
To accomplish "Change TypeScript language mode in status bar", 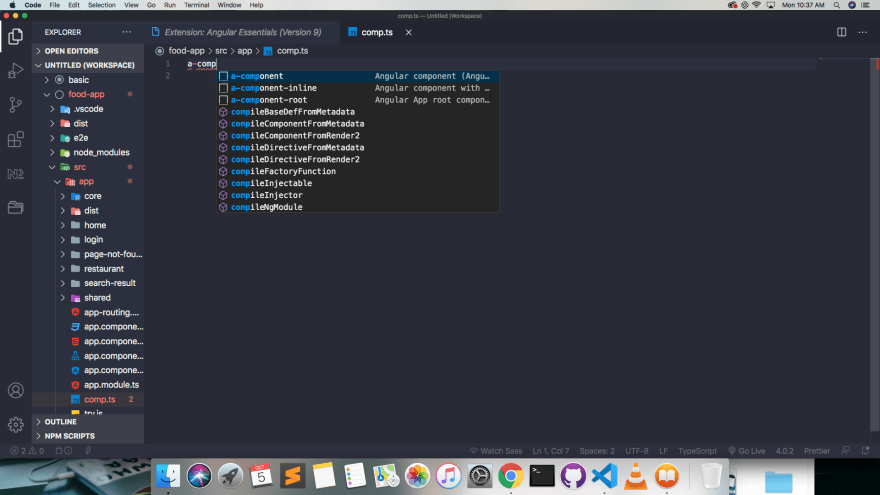I will tap(697, 451).
